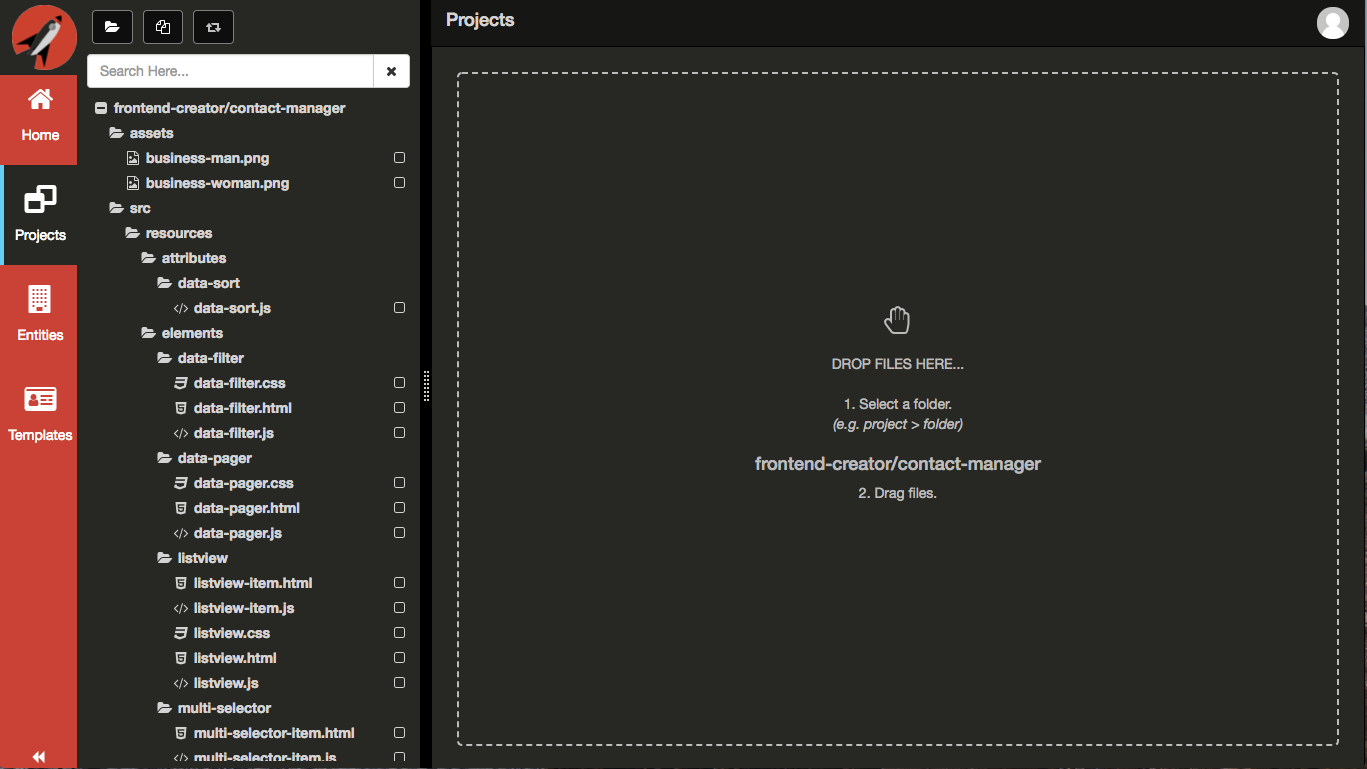Check the business-man.png checkbox
Image resolution: width=1367 pixels, height=769 pixels.
(x=399, y=158)
